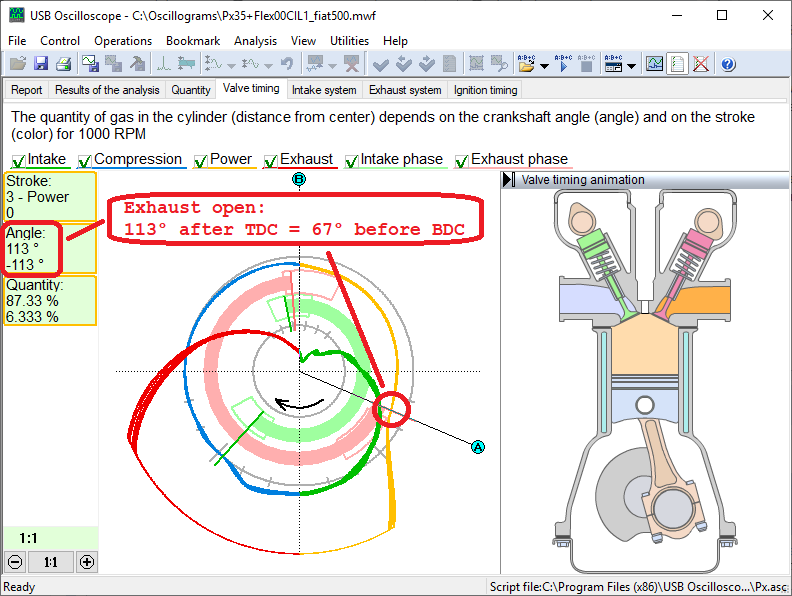
Task: Open the load script dropdown arrow
Action: (x=544, y=66)
